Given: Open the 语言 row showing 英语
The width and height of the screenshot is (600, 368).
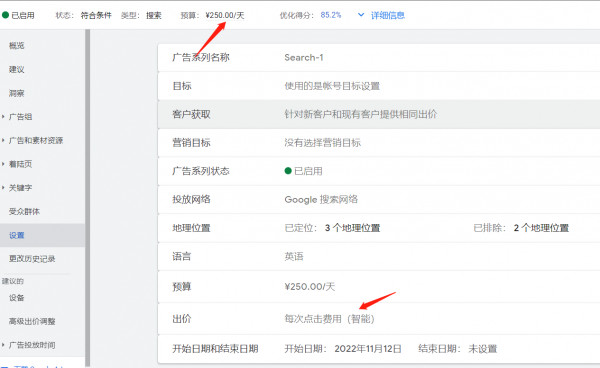Looking at the screenshot, I should (x=379, y=256).
